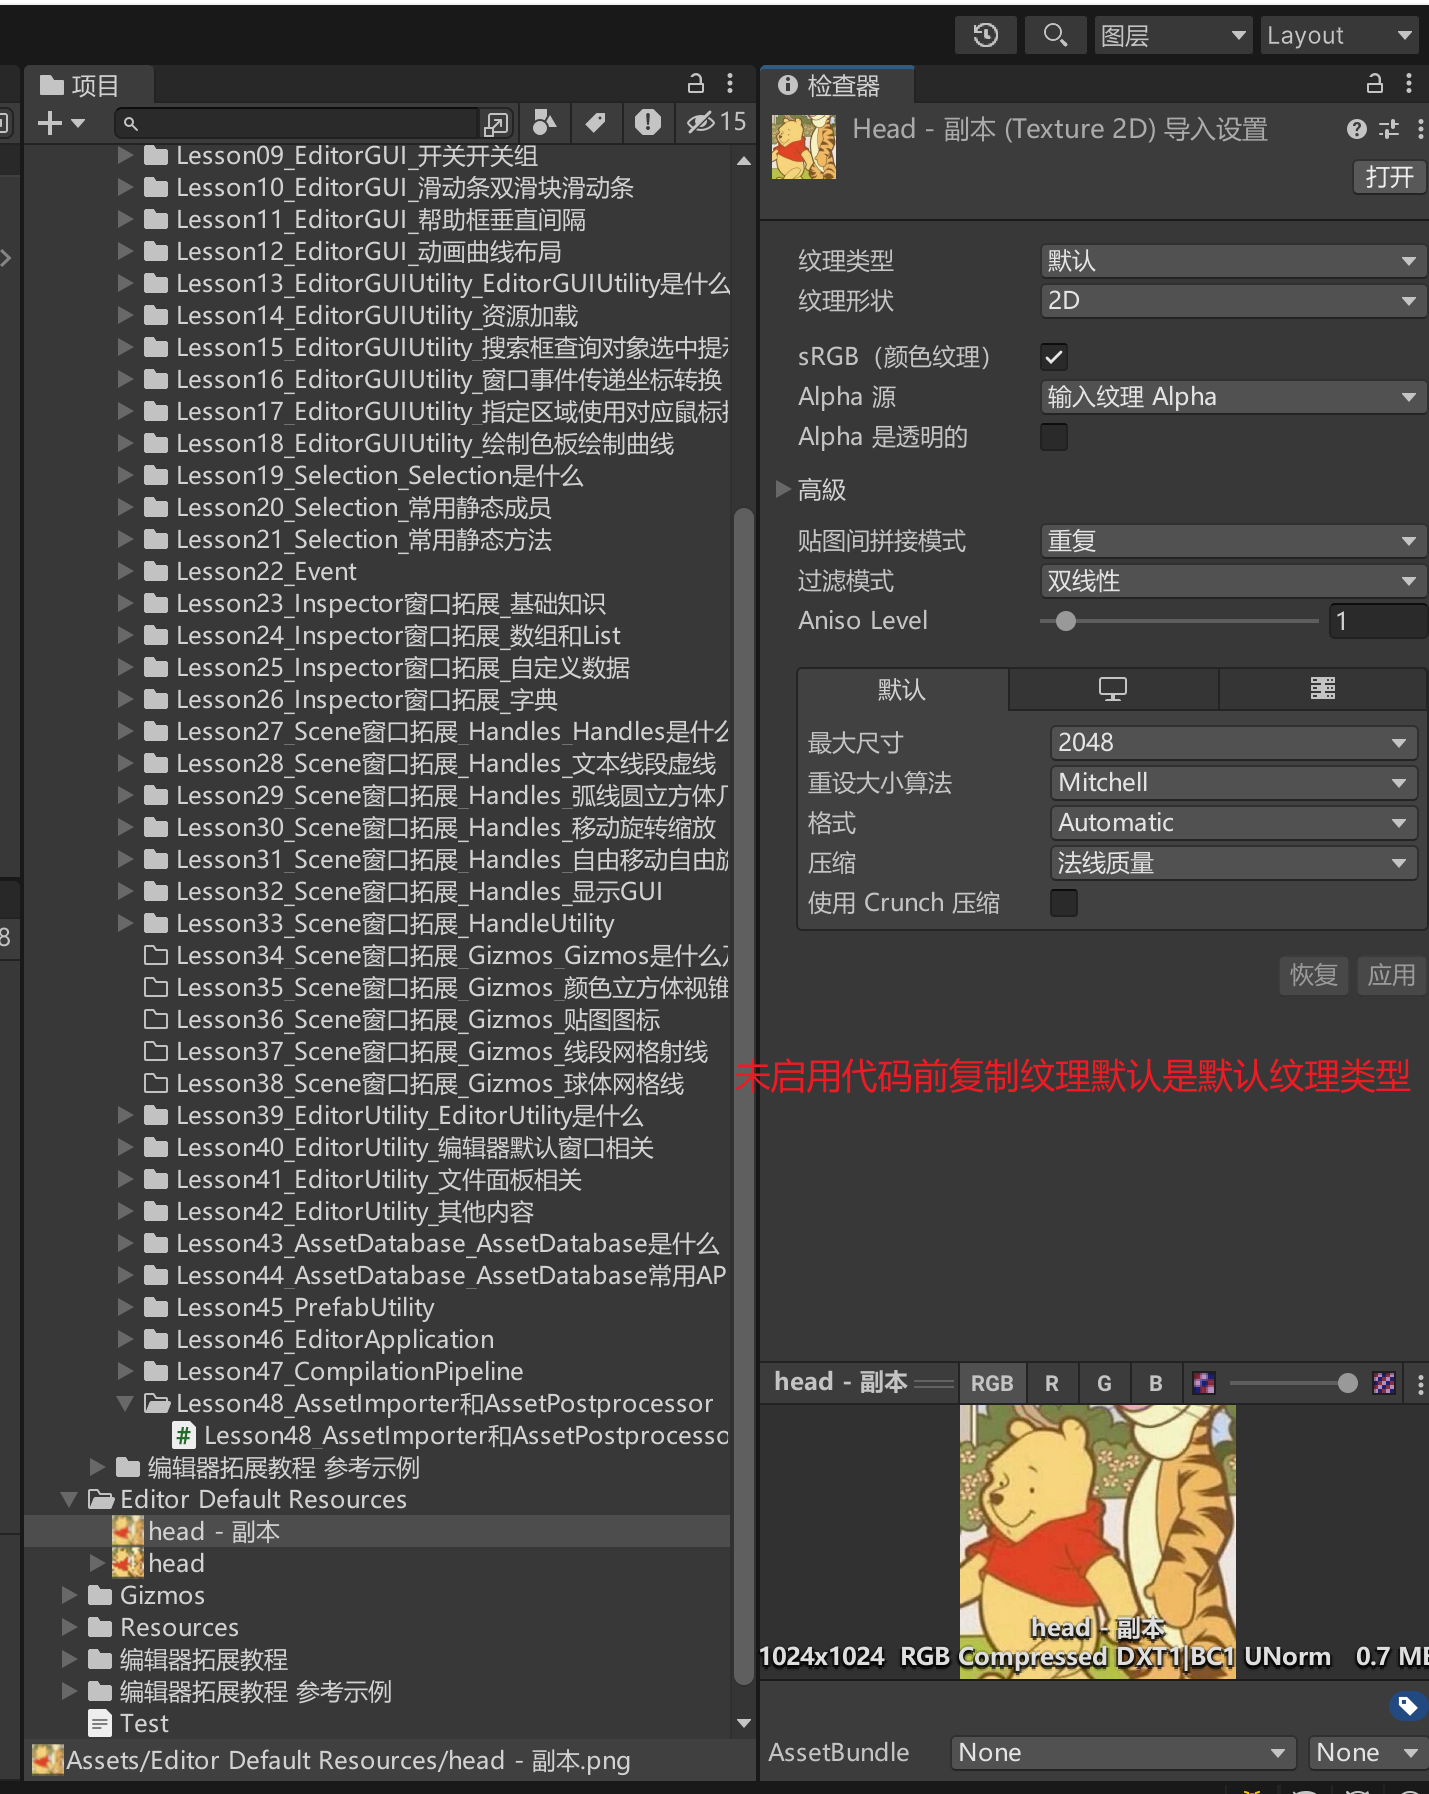The height and width of the screenshot is (1794, 1429).
Task: Click the search by label tag icon
Action: (596, 123)
